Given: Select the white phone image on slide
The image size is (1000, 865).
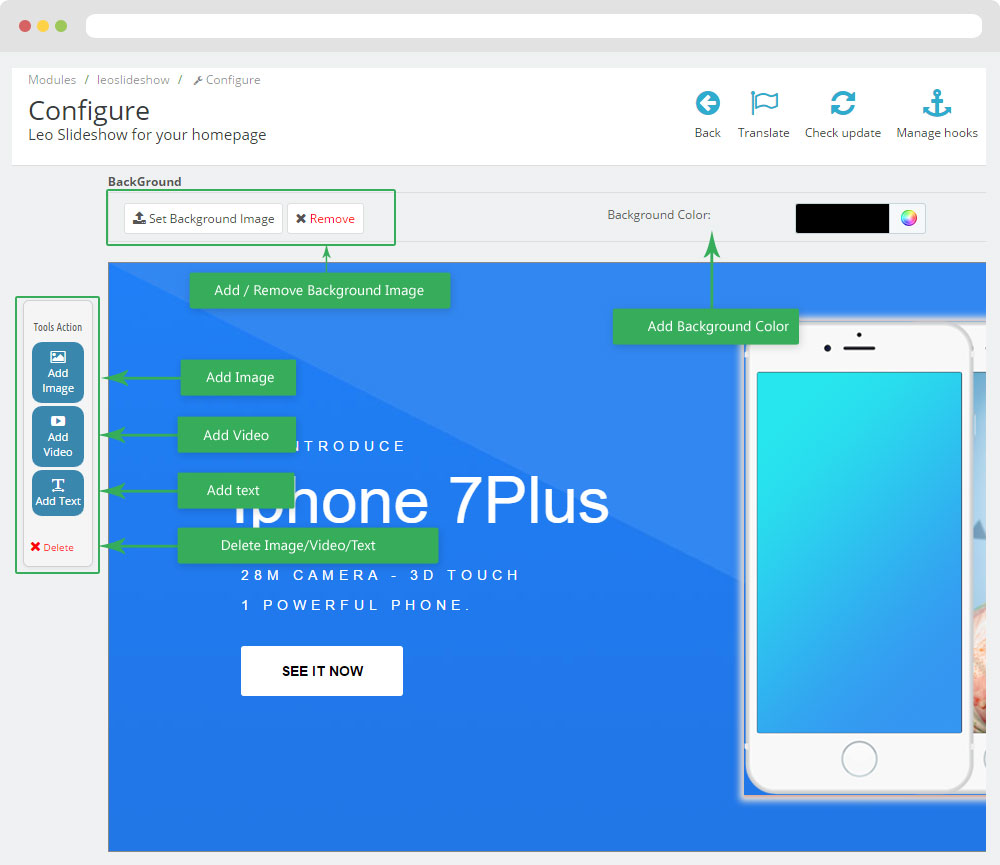Looking at the screenshot, I should click(x=858, y=558).
